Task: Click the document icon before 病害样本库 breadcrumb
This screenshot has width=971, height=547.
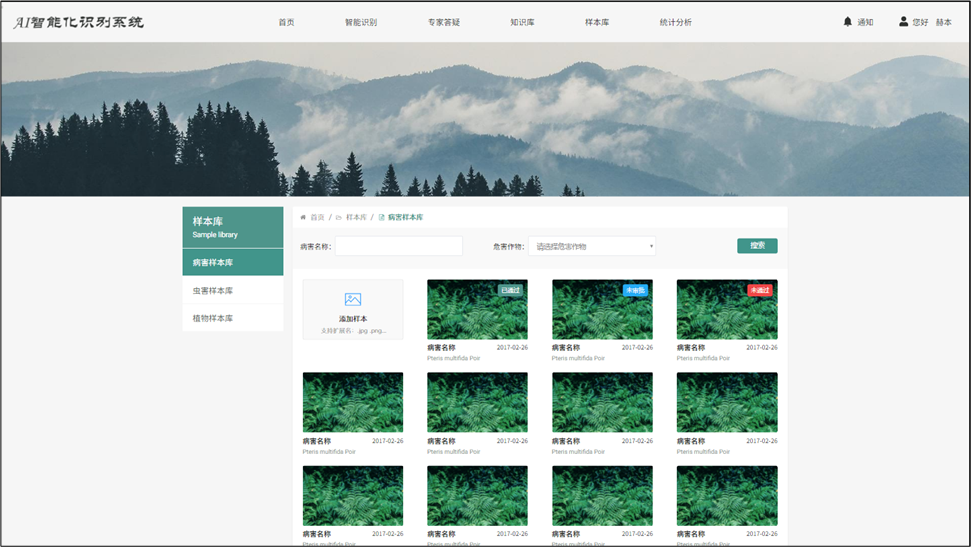Action: pos(381,217)
